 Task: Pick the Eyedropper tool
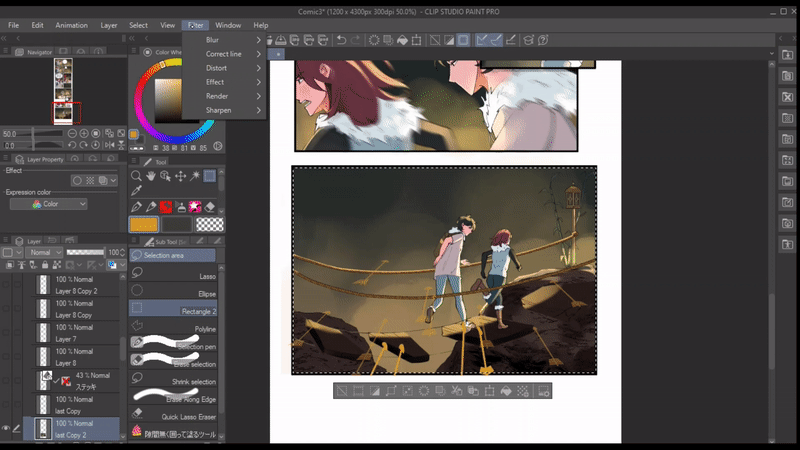coord(136,191)
